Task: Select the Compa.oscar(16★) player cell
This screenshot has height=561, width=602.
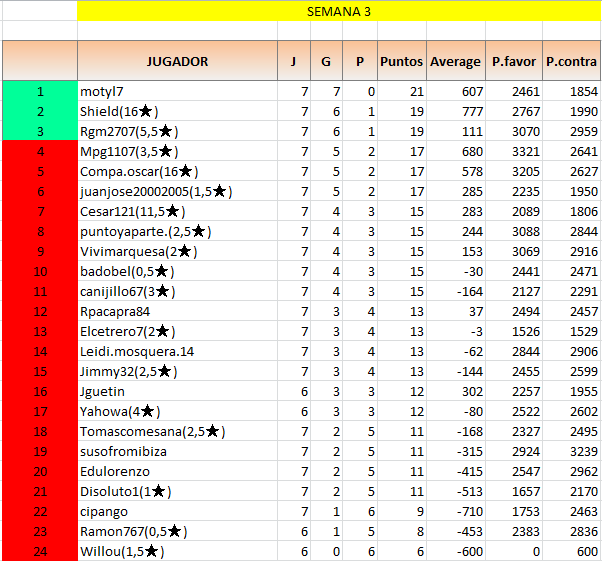Action: pyautogui.click(x=177, y=171)
